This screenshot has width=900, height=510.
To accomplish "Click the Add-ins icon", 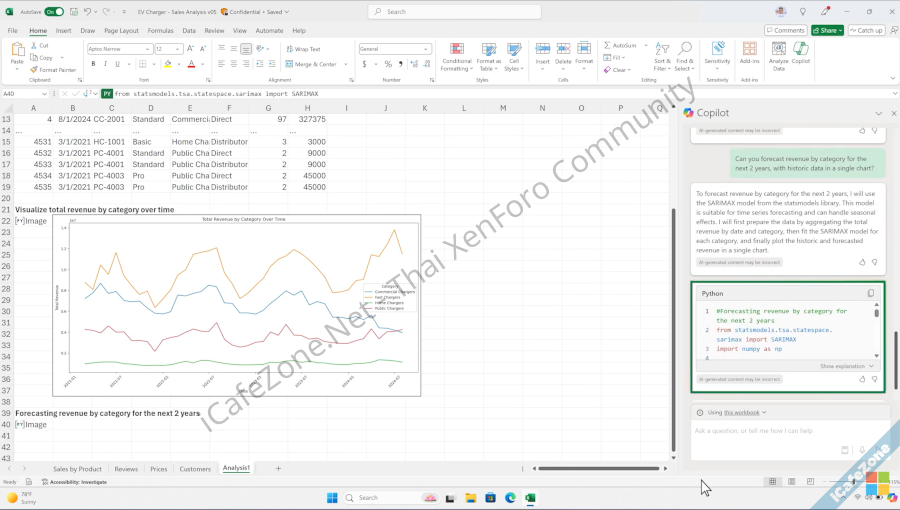I will (x=749, y=54).
